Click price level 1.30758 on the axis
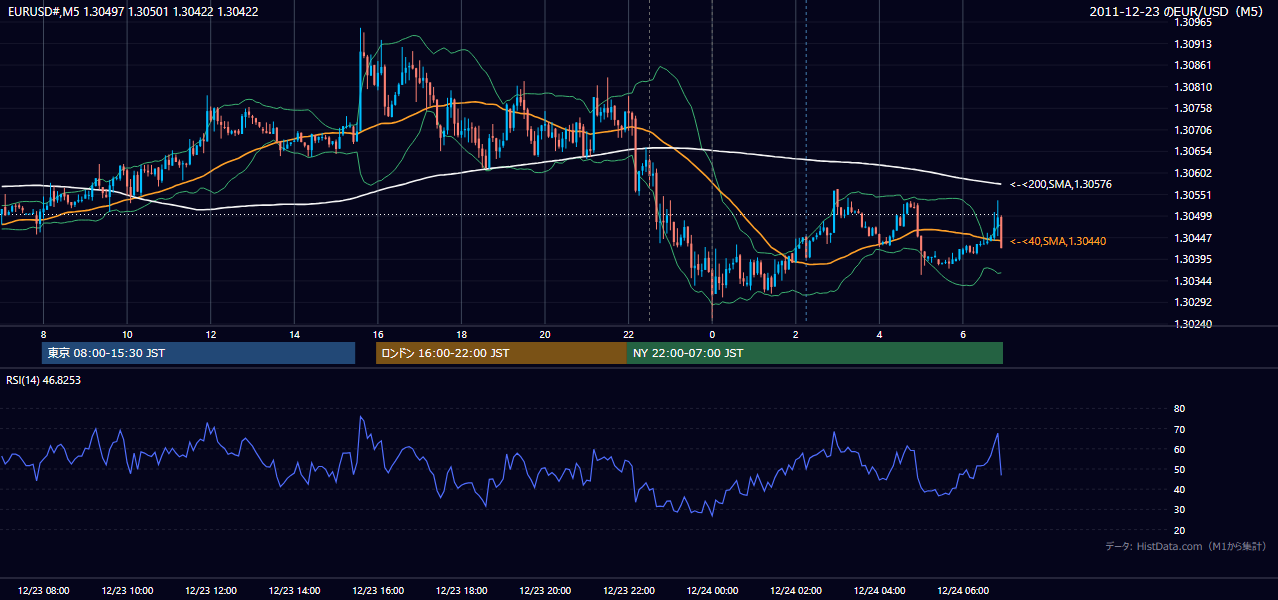 pyautogui.click(x=1195, y=108)
